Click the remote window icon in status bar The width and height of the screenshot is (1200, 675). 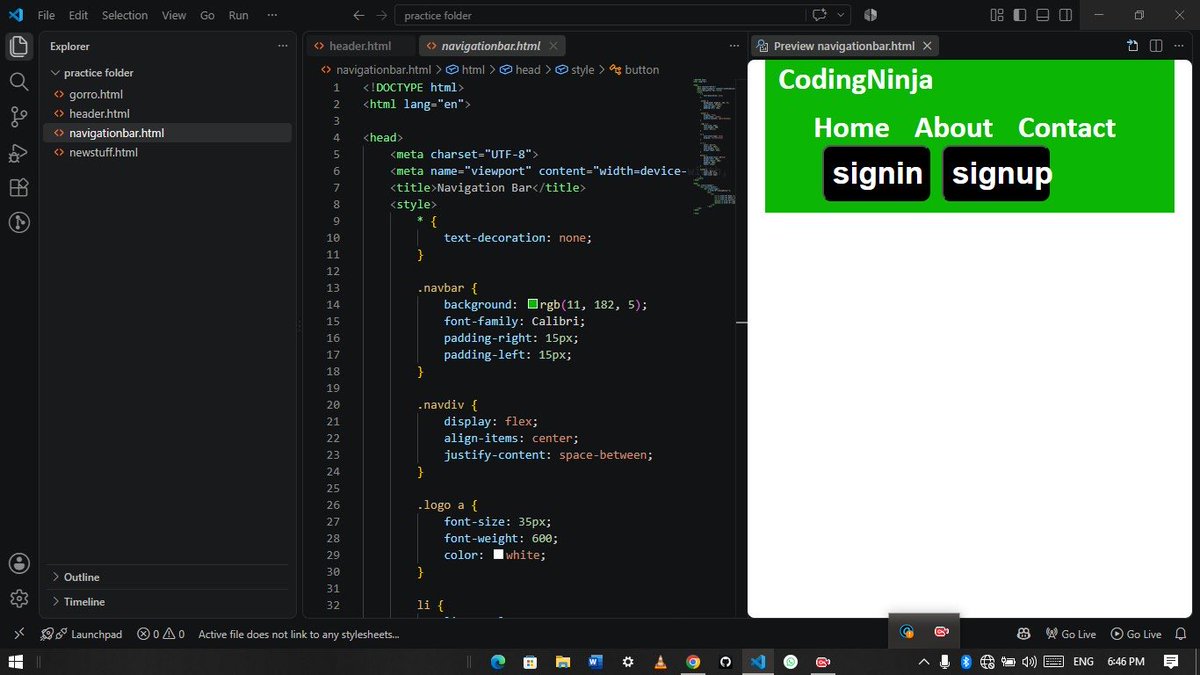point(18,634)
